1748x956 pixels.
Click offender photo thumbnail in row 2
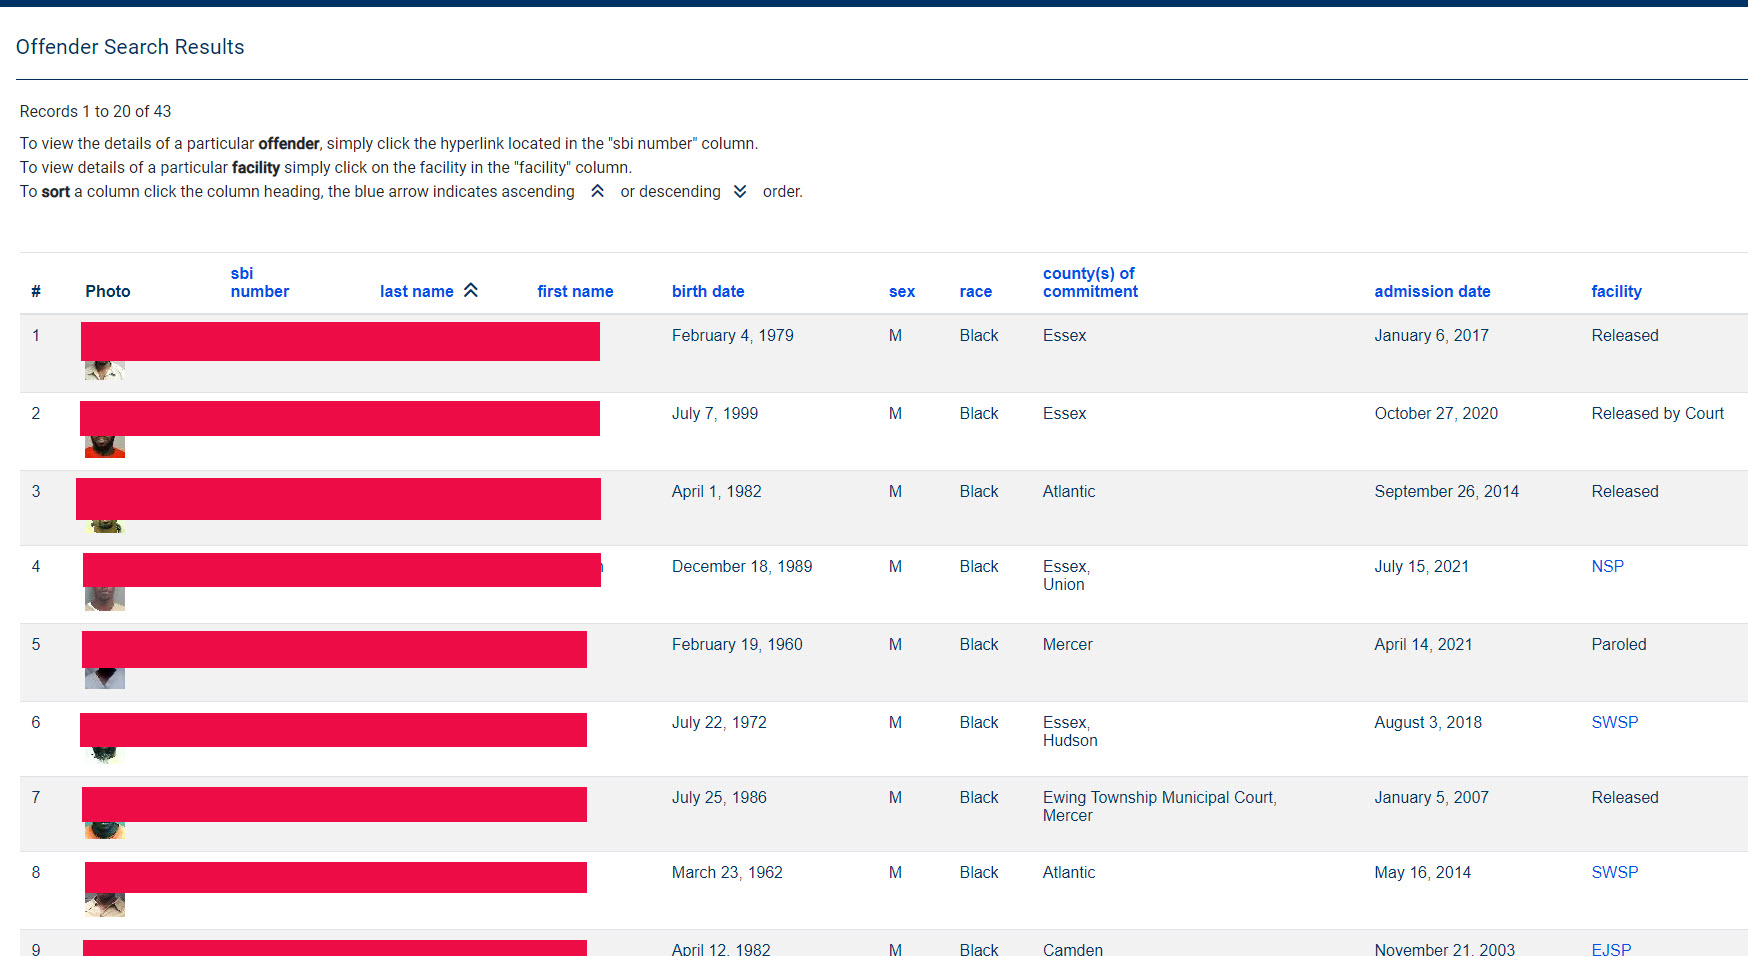point(105,447)
